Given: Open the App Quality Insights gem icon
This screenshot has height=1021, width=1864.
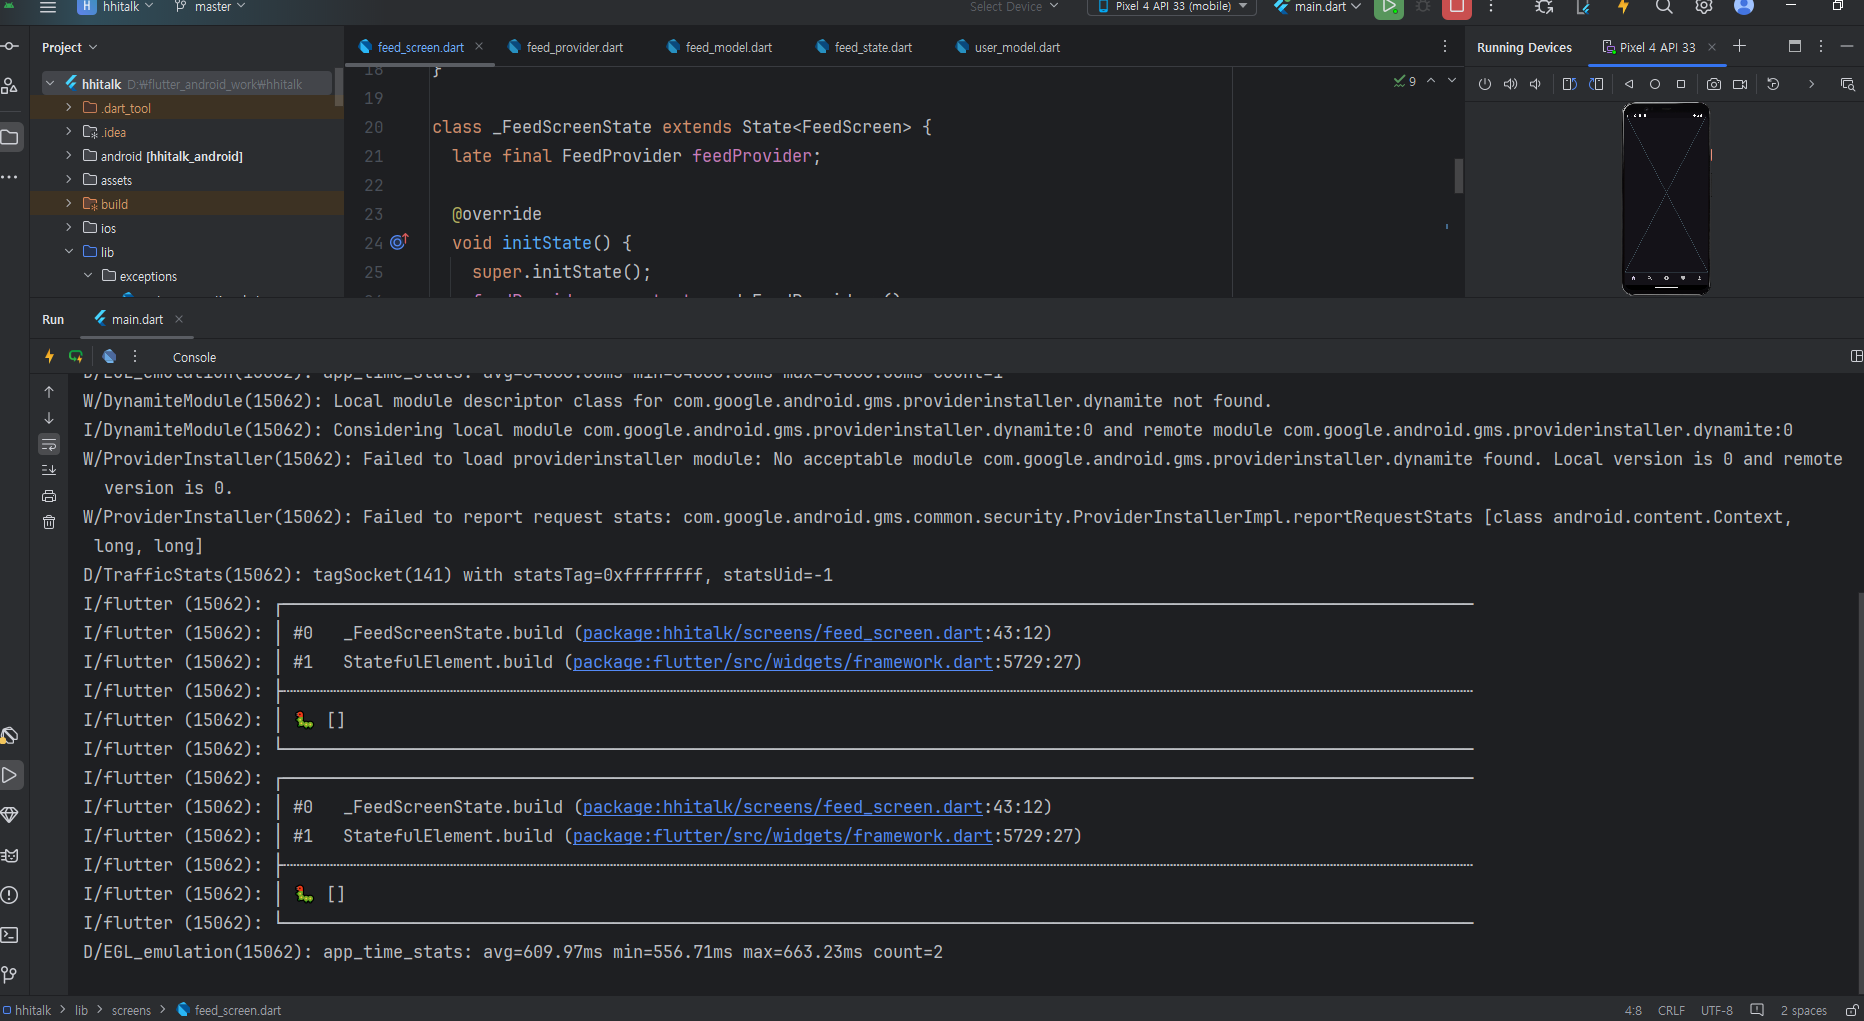Looking at the screenshot, I should click(10, 815).
